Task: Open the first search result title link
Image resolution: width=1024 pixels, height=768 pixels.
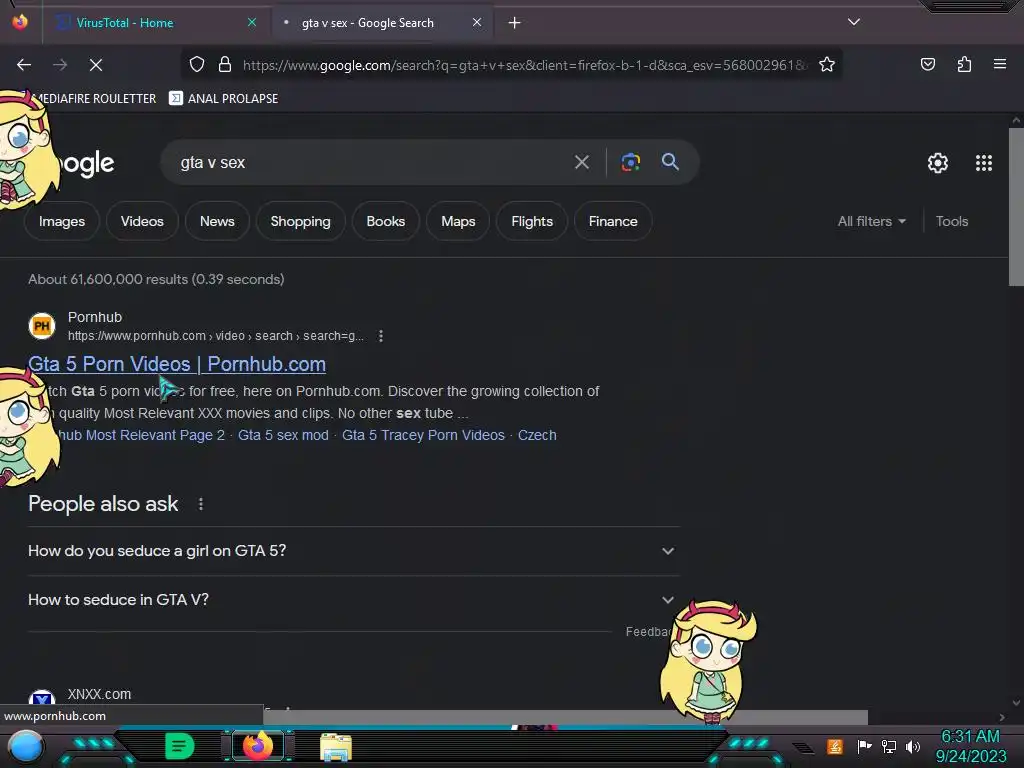Action: click(x=177, y=364)
